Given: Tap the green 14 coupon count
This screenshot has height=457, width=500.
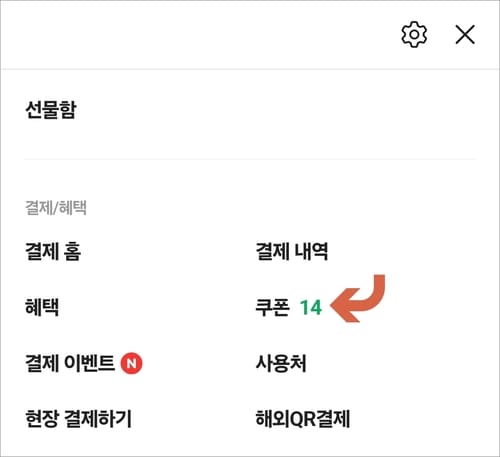Looking at the screenshot, I should [x=311, y=307].
